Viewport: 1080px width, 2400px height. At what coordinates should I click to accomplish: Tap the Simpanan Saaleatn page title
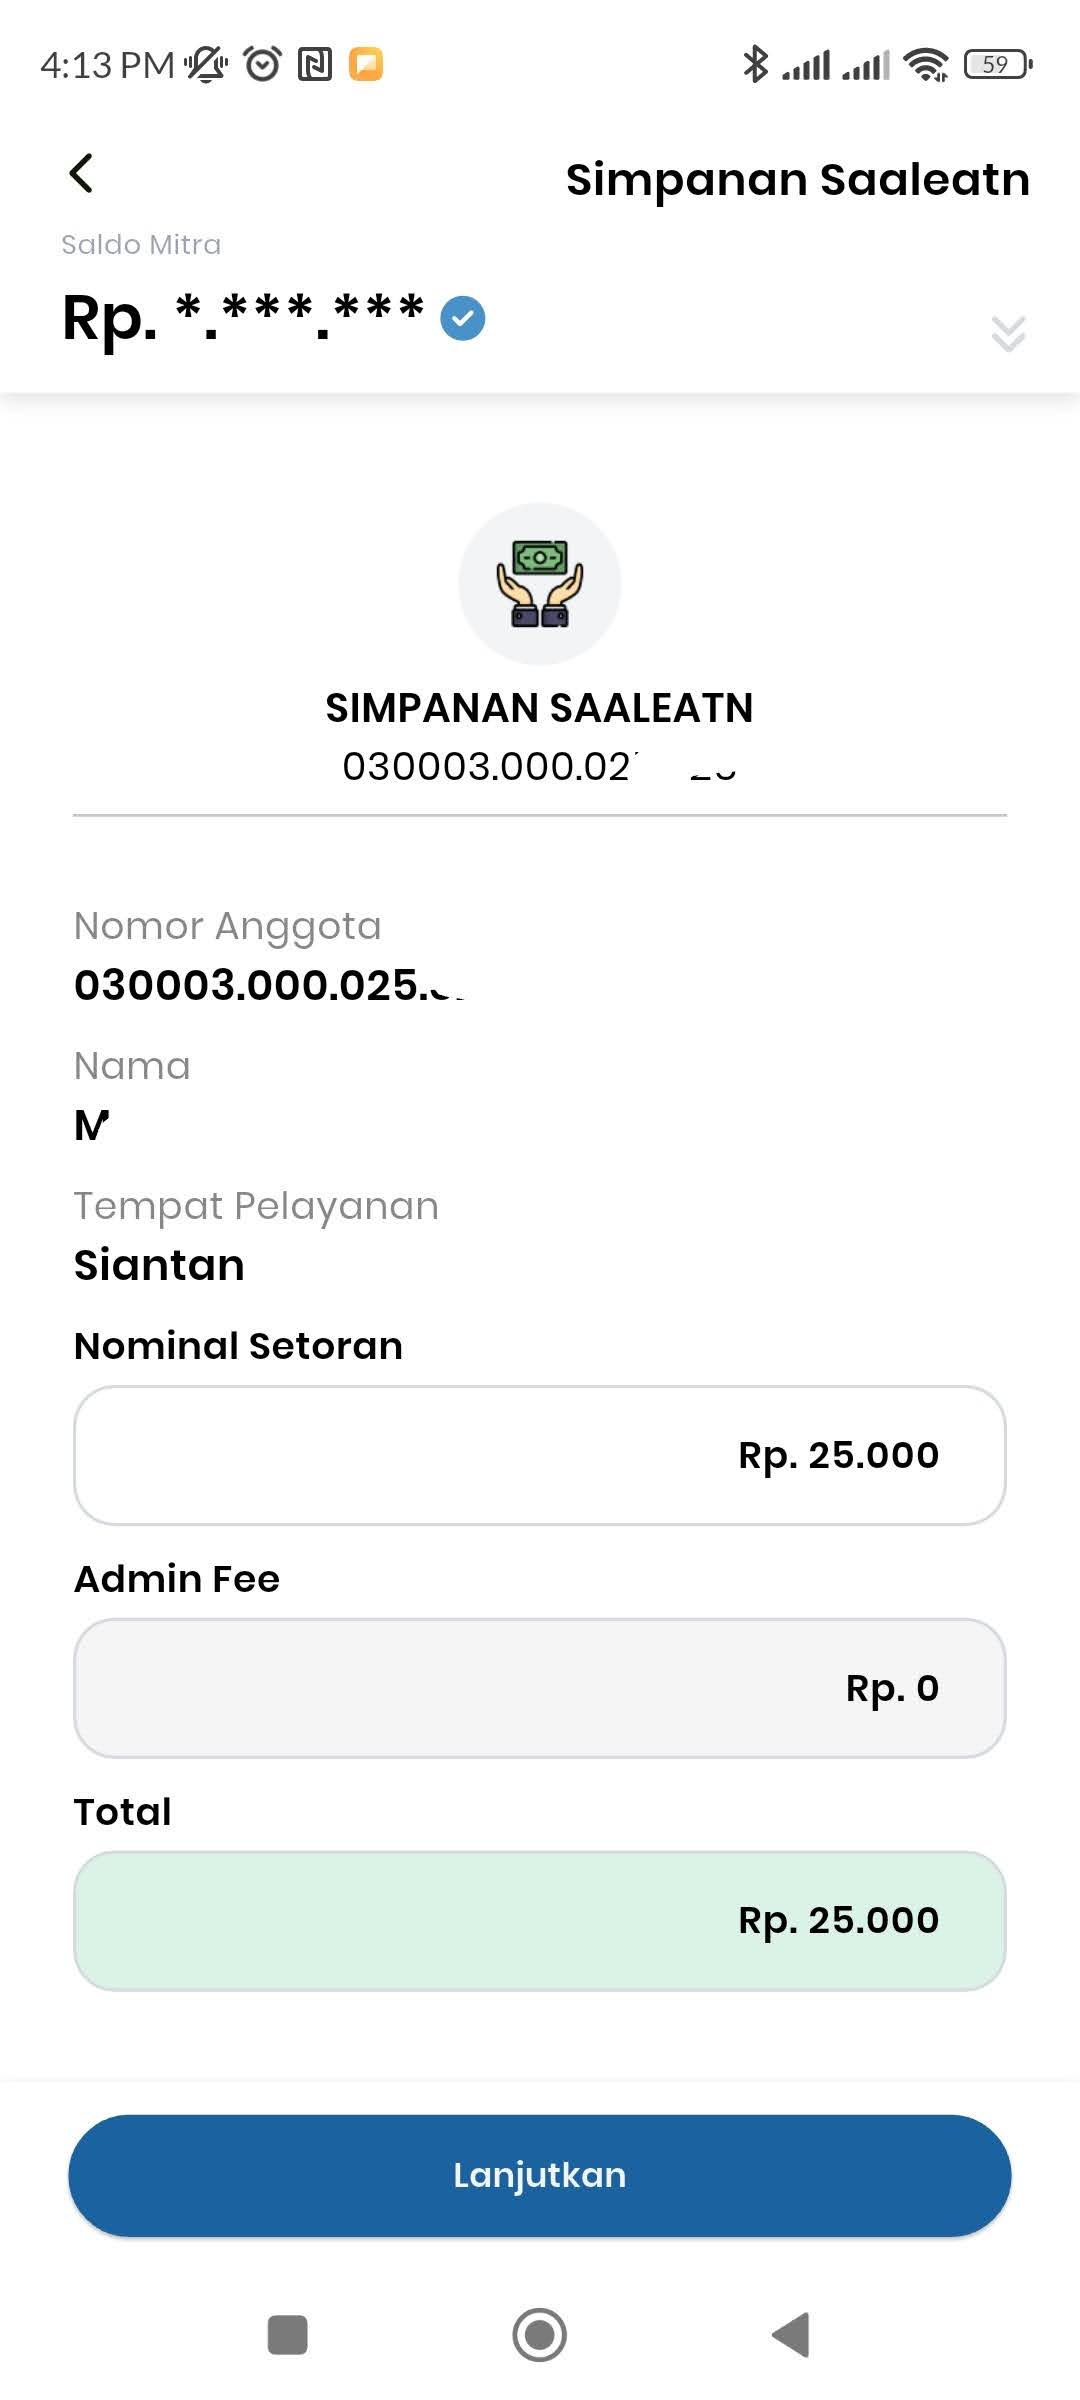coord(798,180)
